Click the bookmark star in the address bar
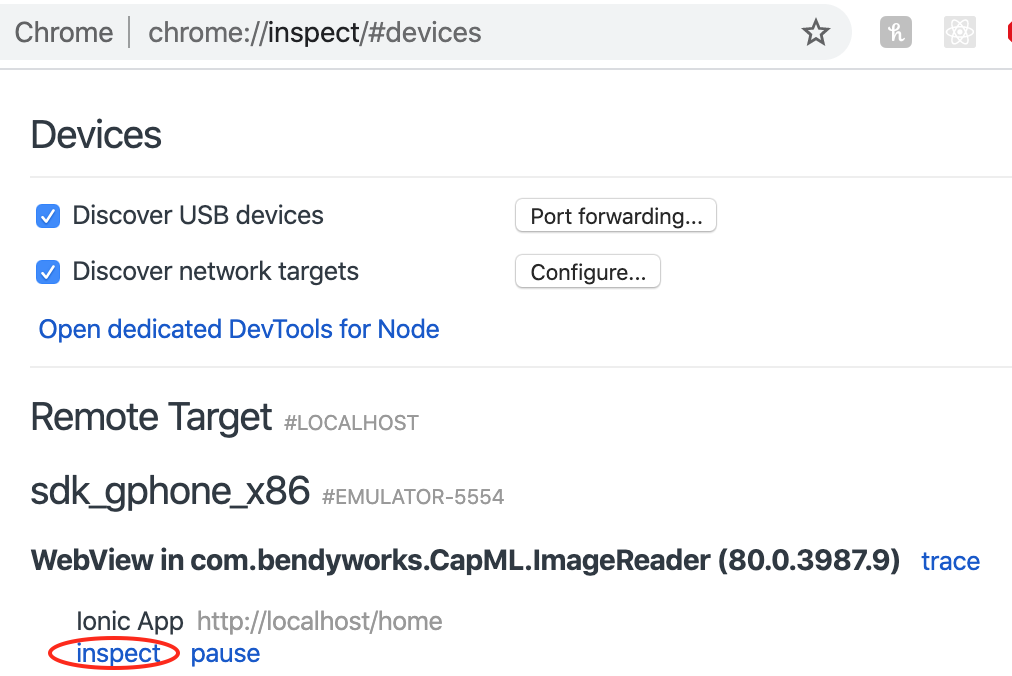Viewport: 1012px width, 676px height. tap(816, 32)
